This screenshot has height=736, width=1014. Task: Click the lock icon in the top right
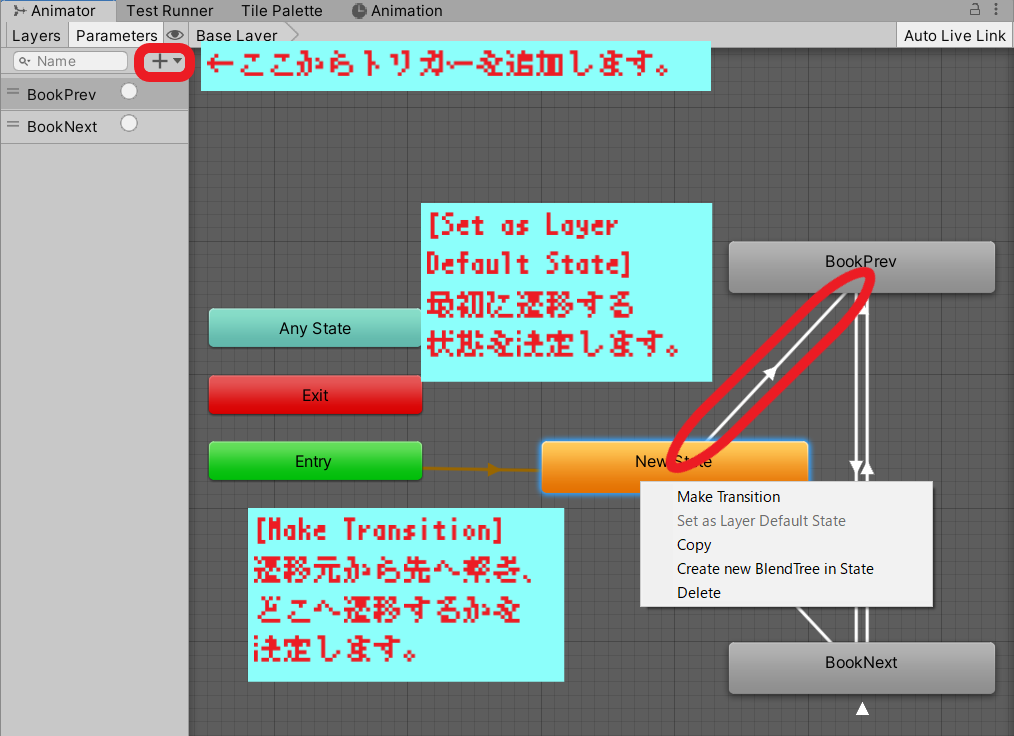[x=973, y=8]
